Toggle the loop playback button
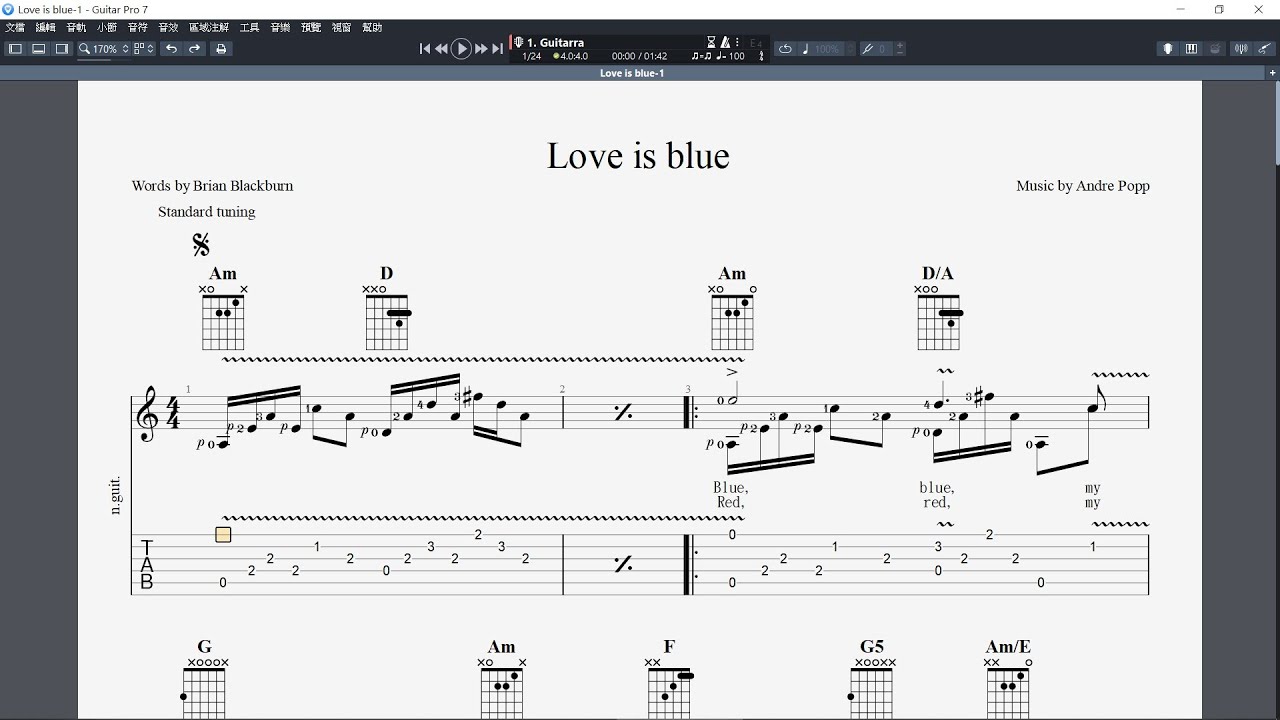The image size is (1280, 720). (x=785, y=49)
